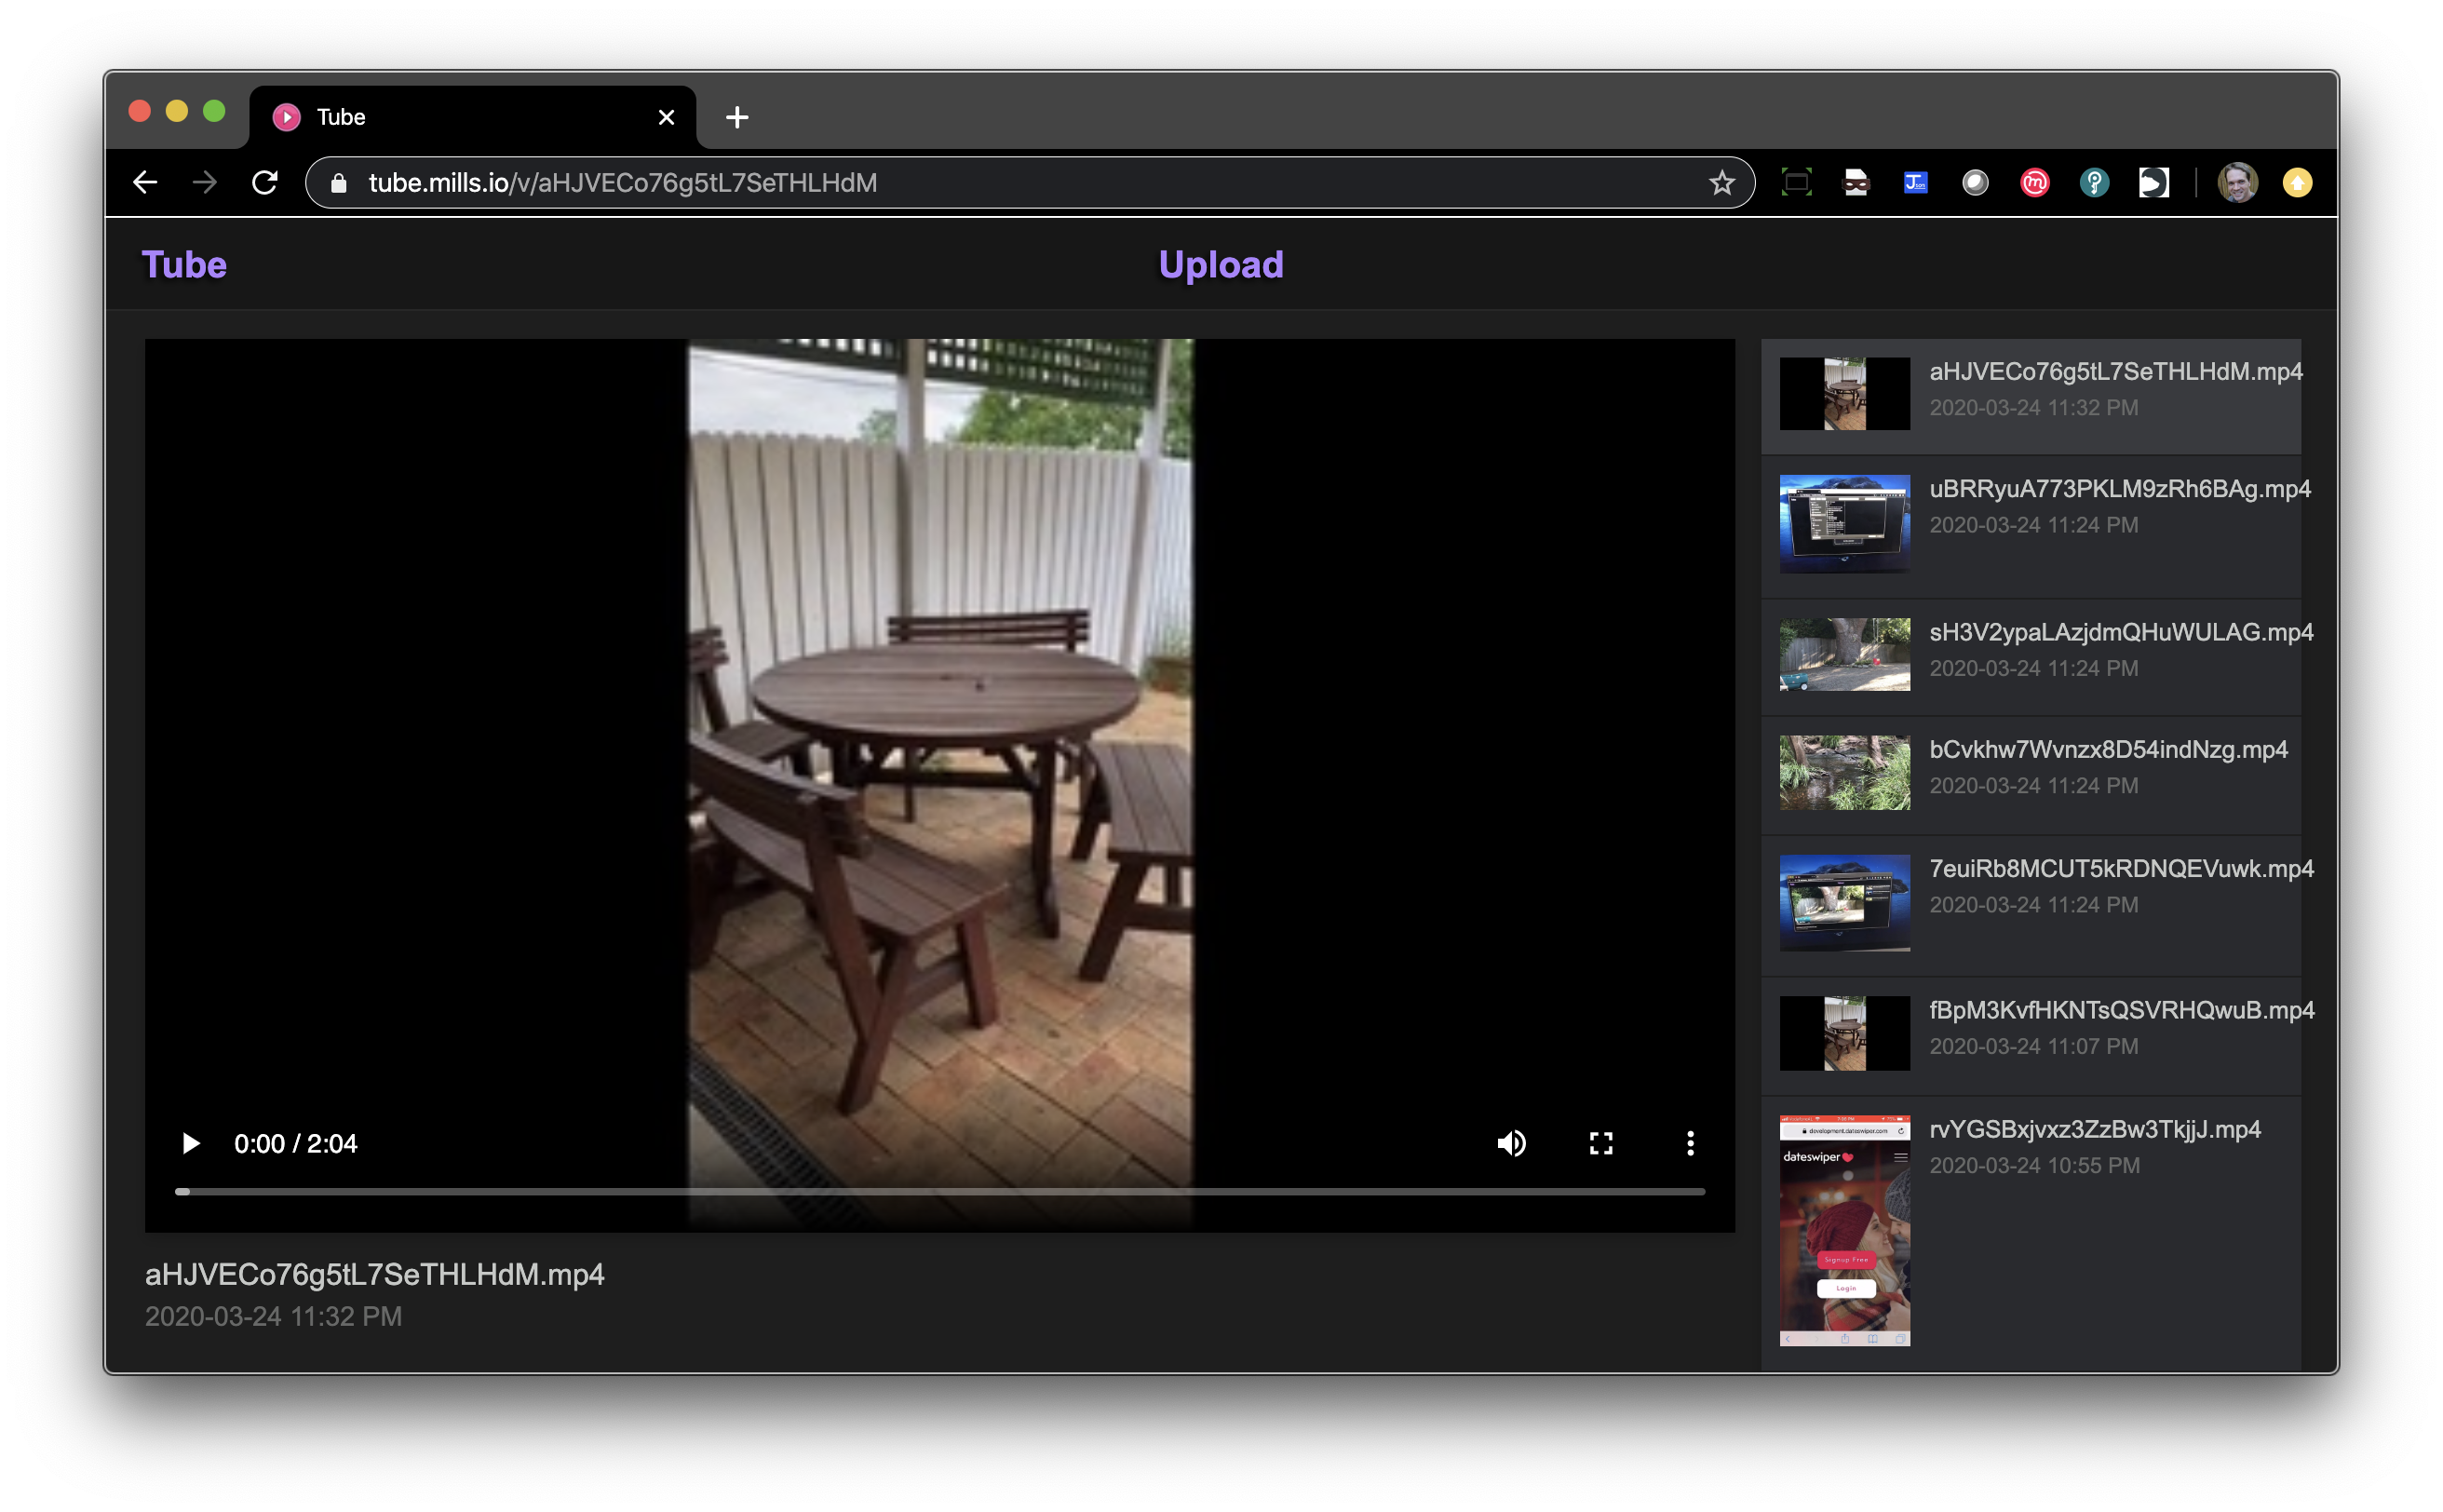This screenshot has height=1512, width=2443.
Task: View site lock information
Action: 339,183
